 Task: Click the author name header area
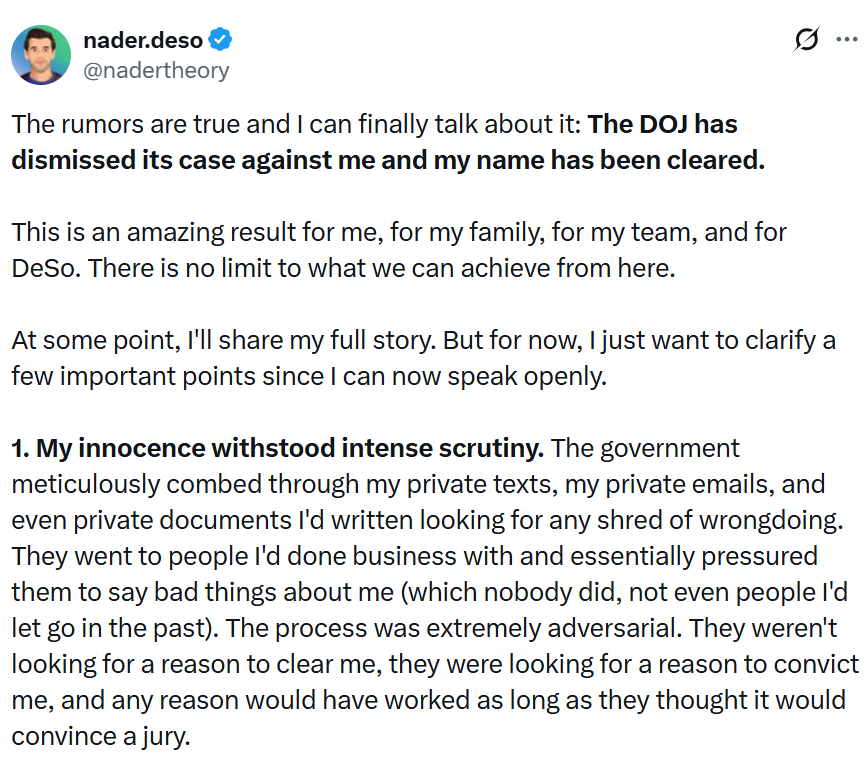[x=143, y=40]
